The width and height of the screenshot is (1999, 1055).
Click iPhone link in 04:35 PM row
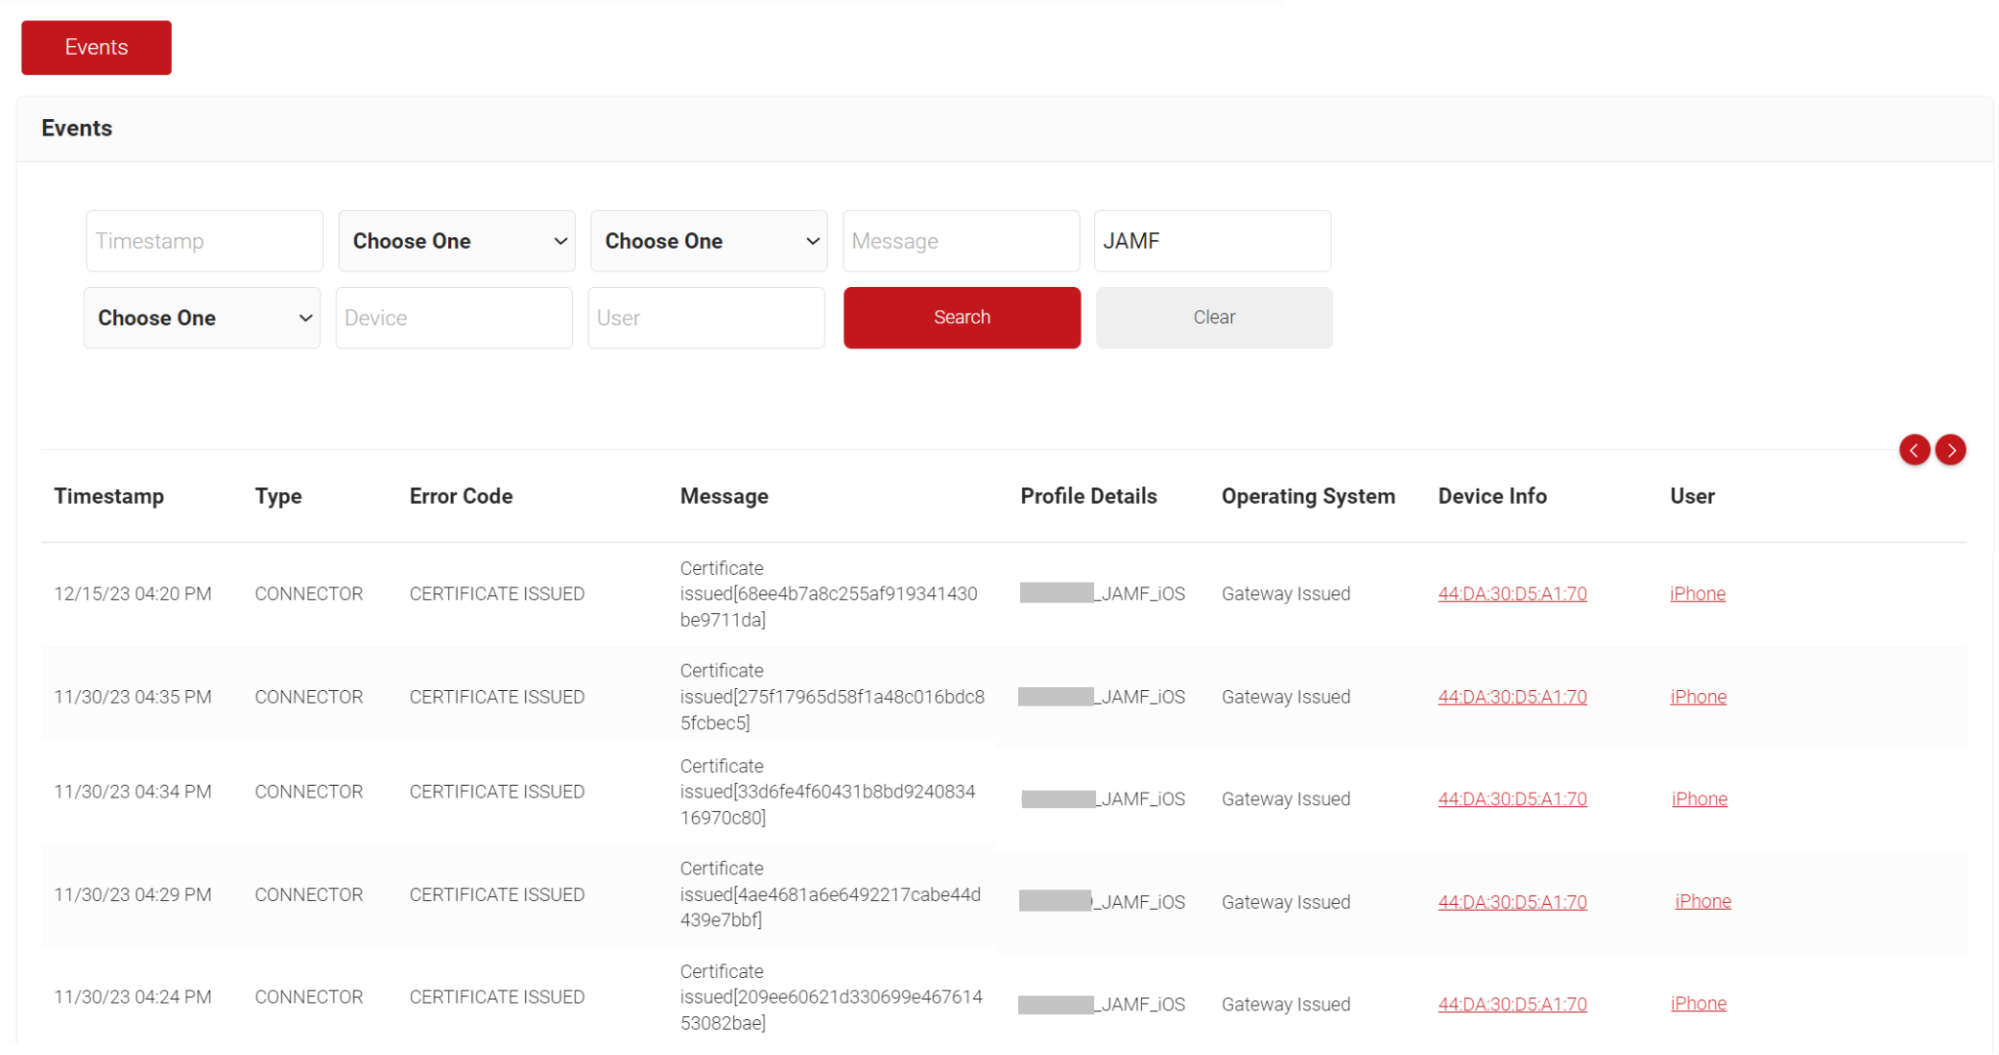pyautogui.click(x=1698, y=697)
